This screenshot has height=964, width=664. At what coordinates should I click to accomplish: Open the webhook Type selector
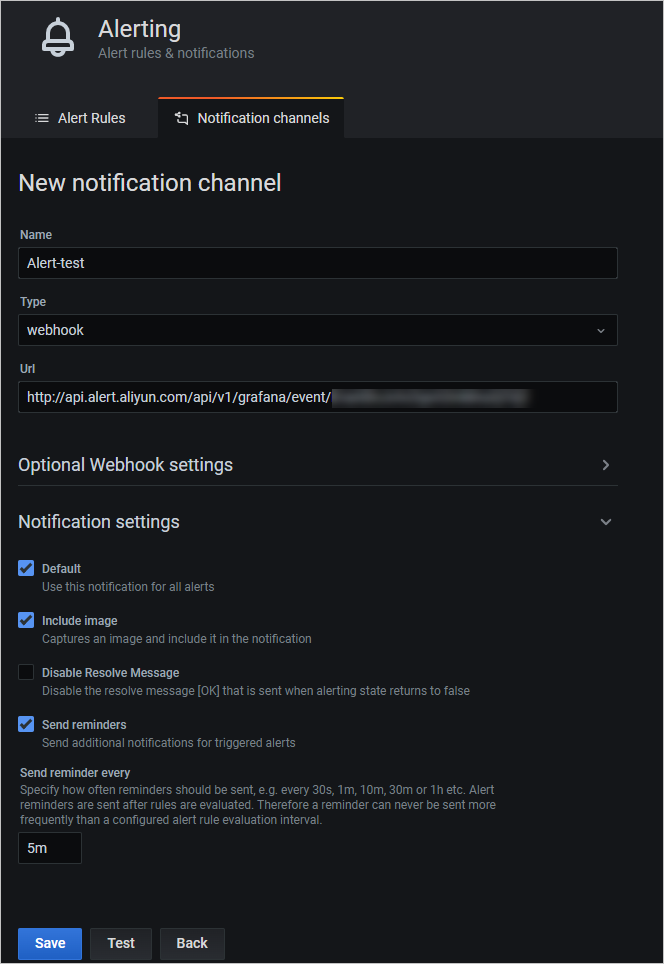tap(317, 330)
